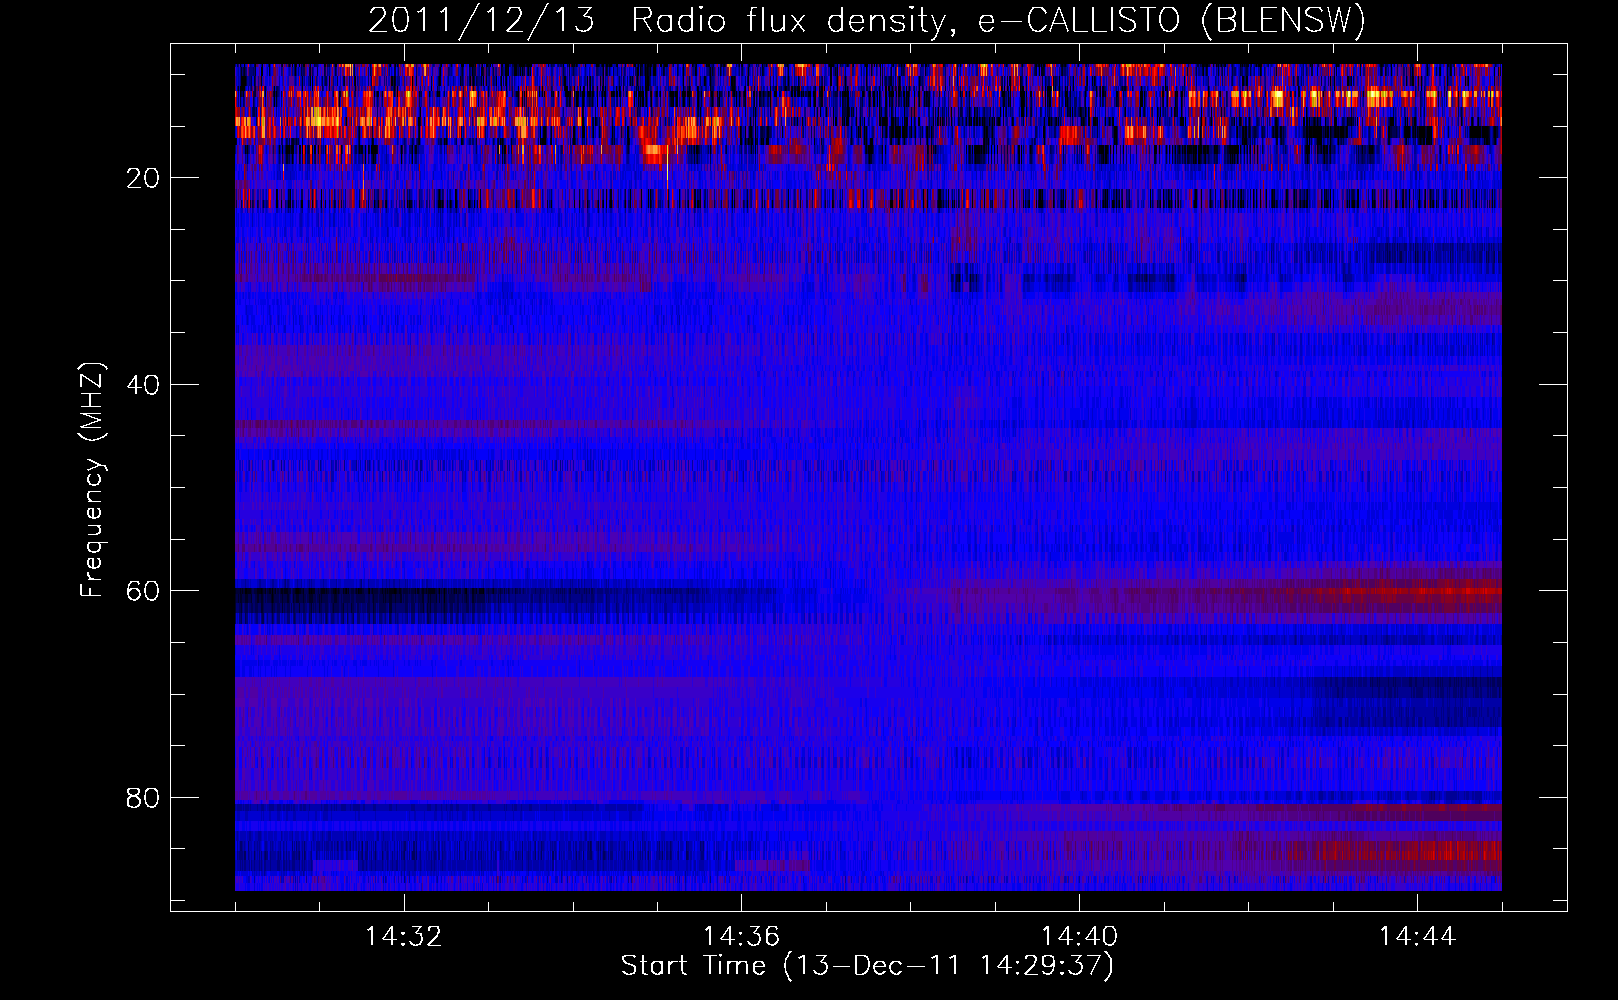This screenshot has width=1618, height=1000.
Task: Click the plot title 'Radio flux density, e-CALLISTO (BLENSW)'
Action: (x=998, y=20)
